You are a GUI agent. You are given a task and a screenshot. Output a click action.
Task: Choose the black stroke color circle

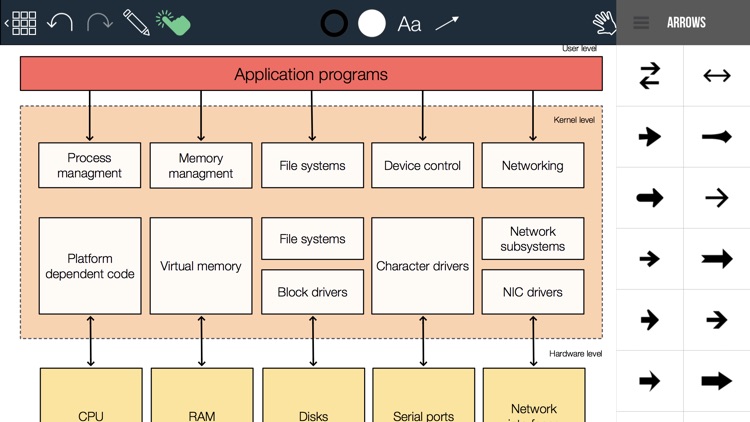coord(334,23)
